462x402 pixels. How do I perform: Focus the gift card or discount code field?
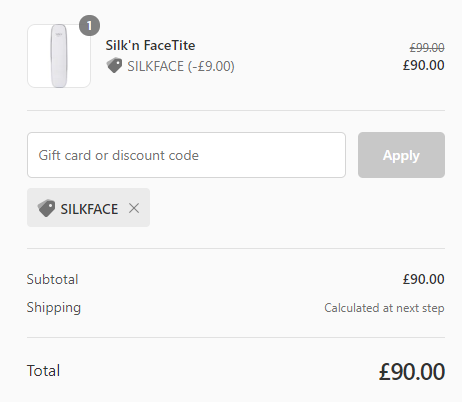[x=186, y=155]
